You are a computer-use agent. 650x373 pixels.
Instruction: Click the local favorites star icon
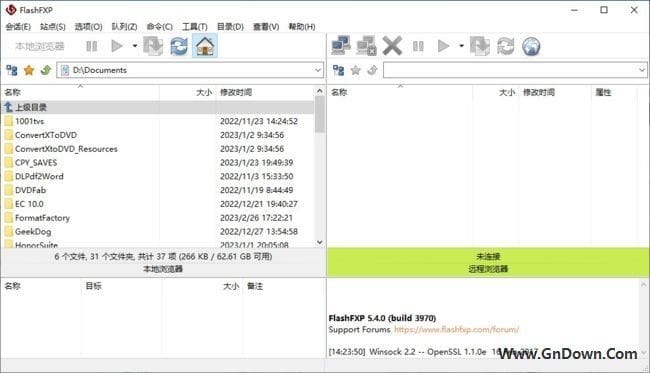[x=29, y=70]
